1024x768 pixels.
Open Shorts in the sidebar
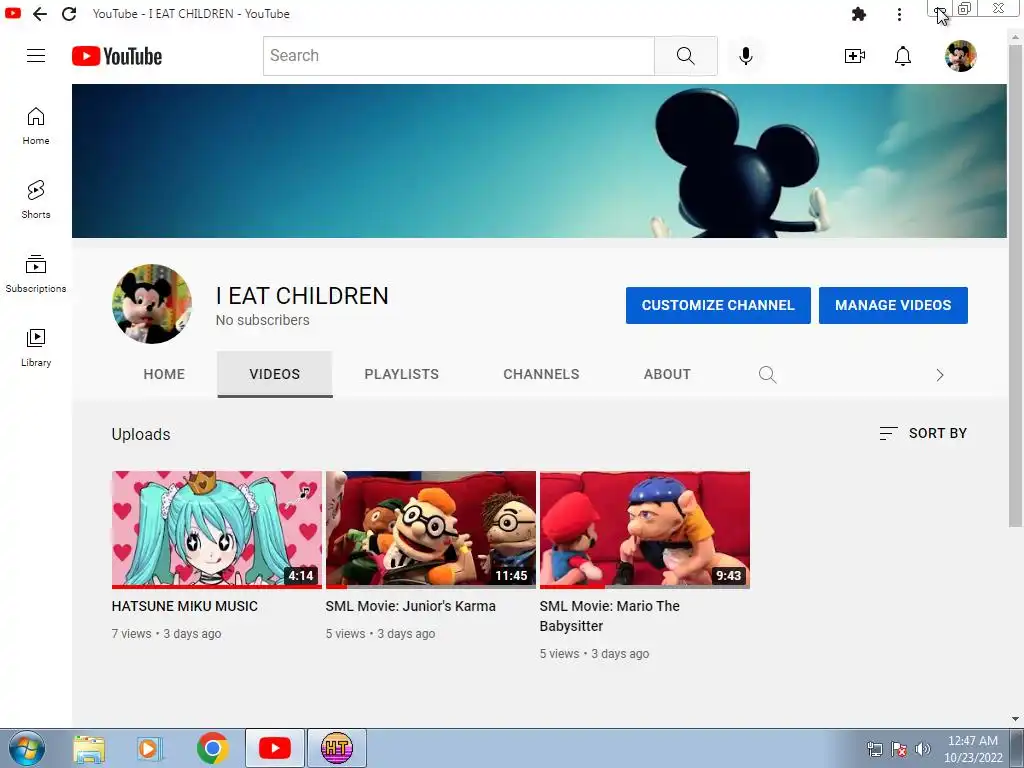[36, 200]
